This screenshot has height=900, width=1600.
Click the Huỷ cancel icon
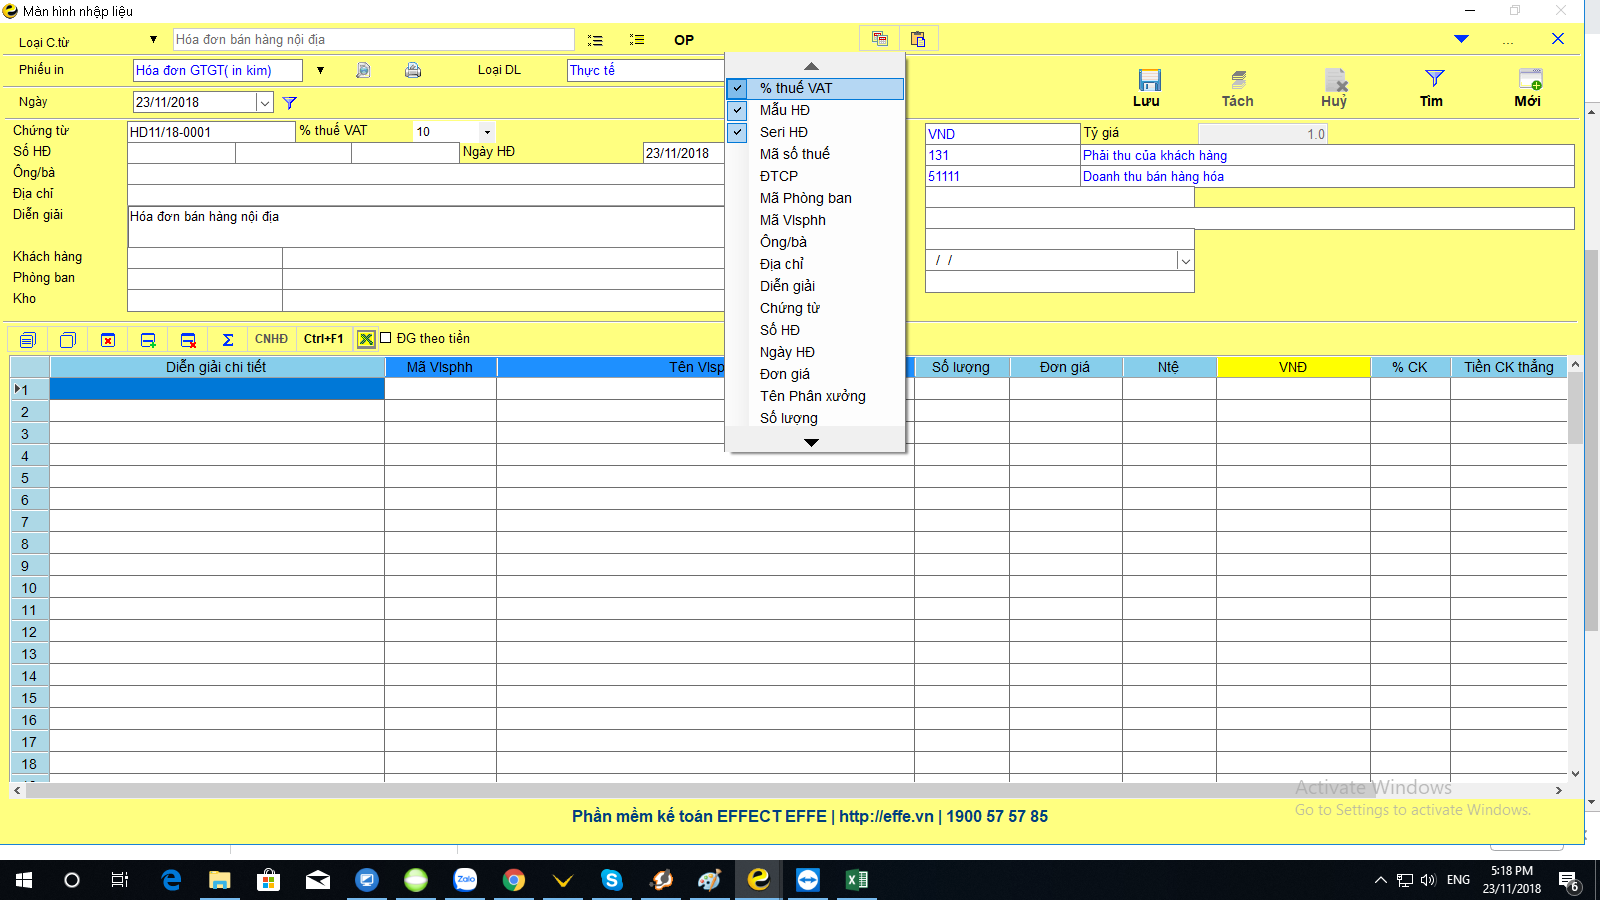[1336, 80]
